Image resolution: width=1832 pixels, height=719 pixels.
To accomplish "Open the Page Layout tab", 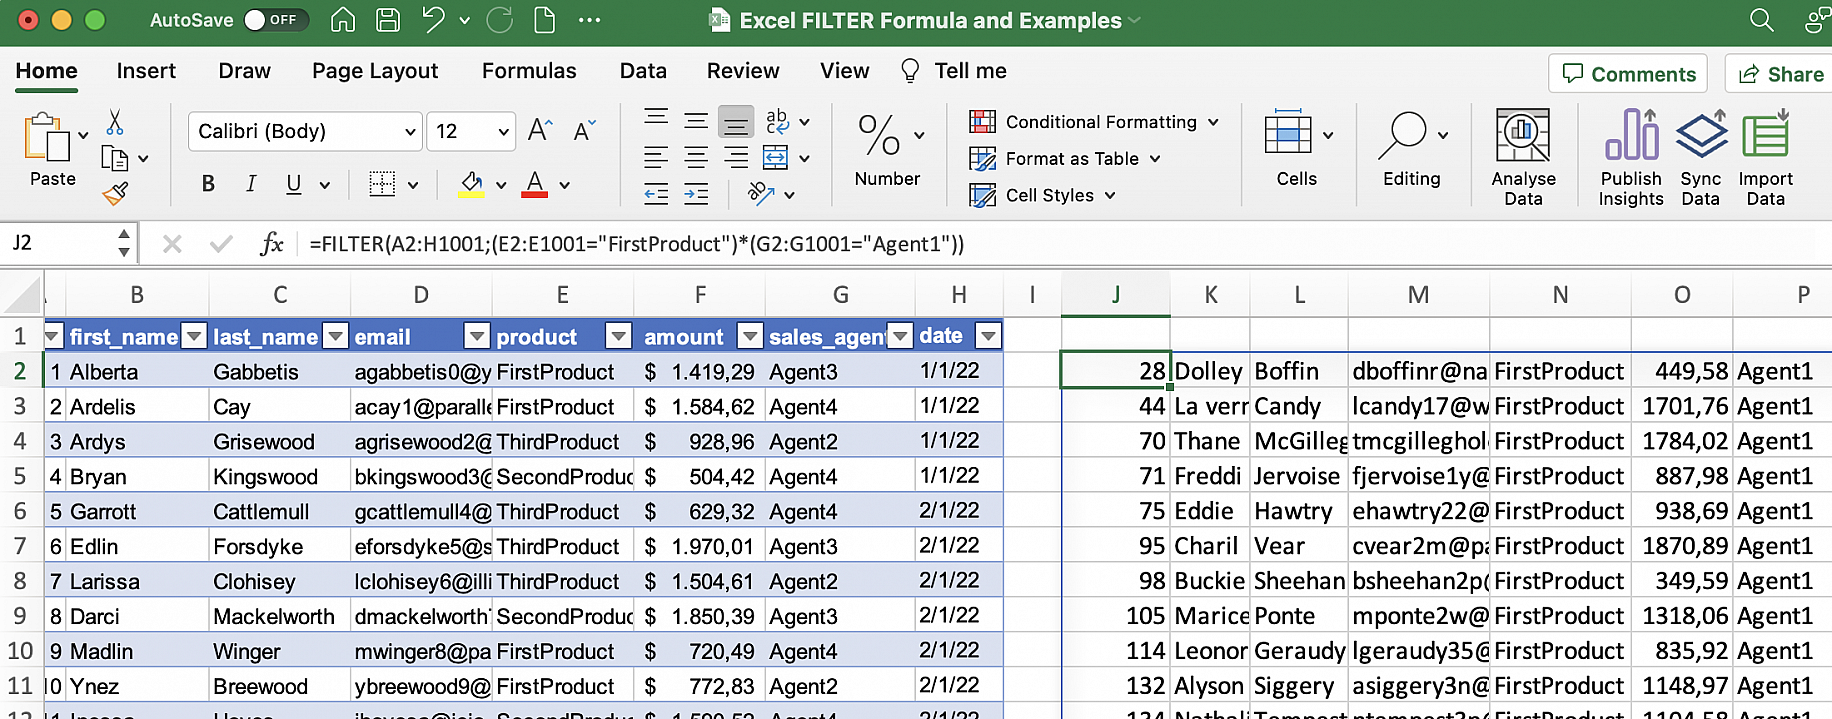I will (x=375, y=71).
